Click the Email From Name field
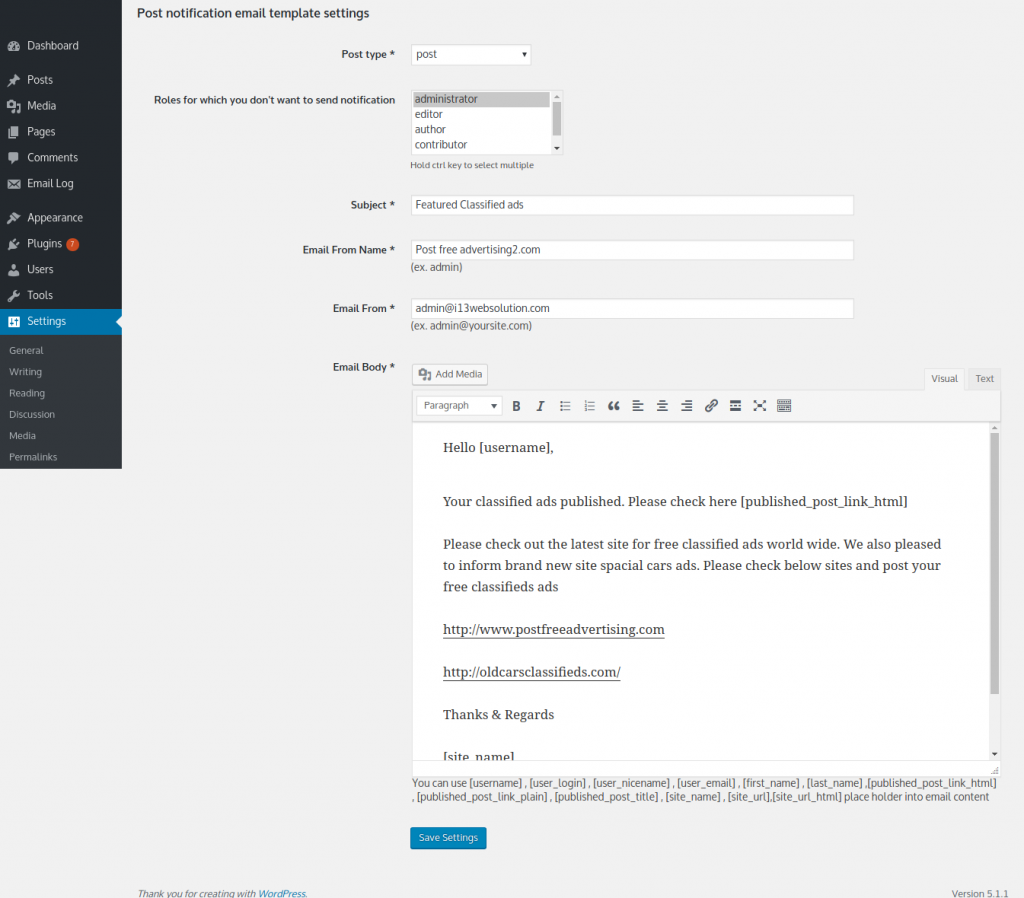 [632, 250]
